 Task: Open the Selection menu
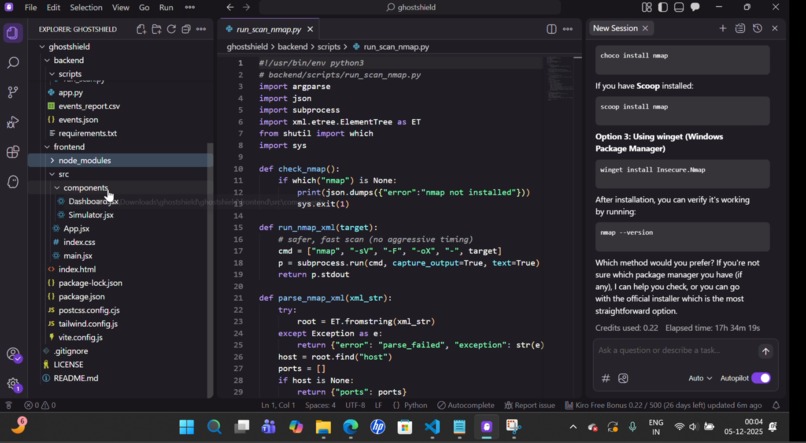(x=86, y=7)
